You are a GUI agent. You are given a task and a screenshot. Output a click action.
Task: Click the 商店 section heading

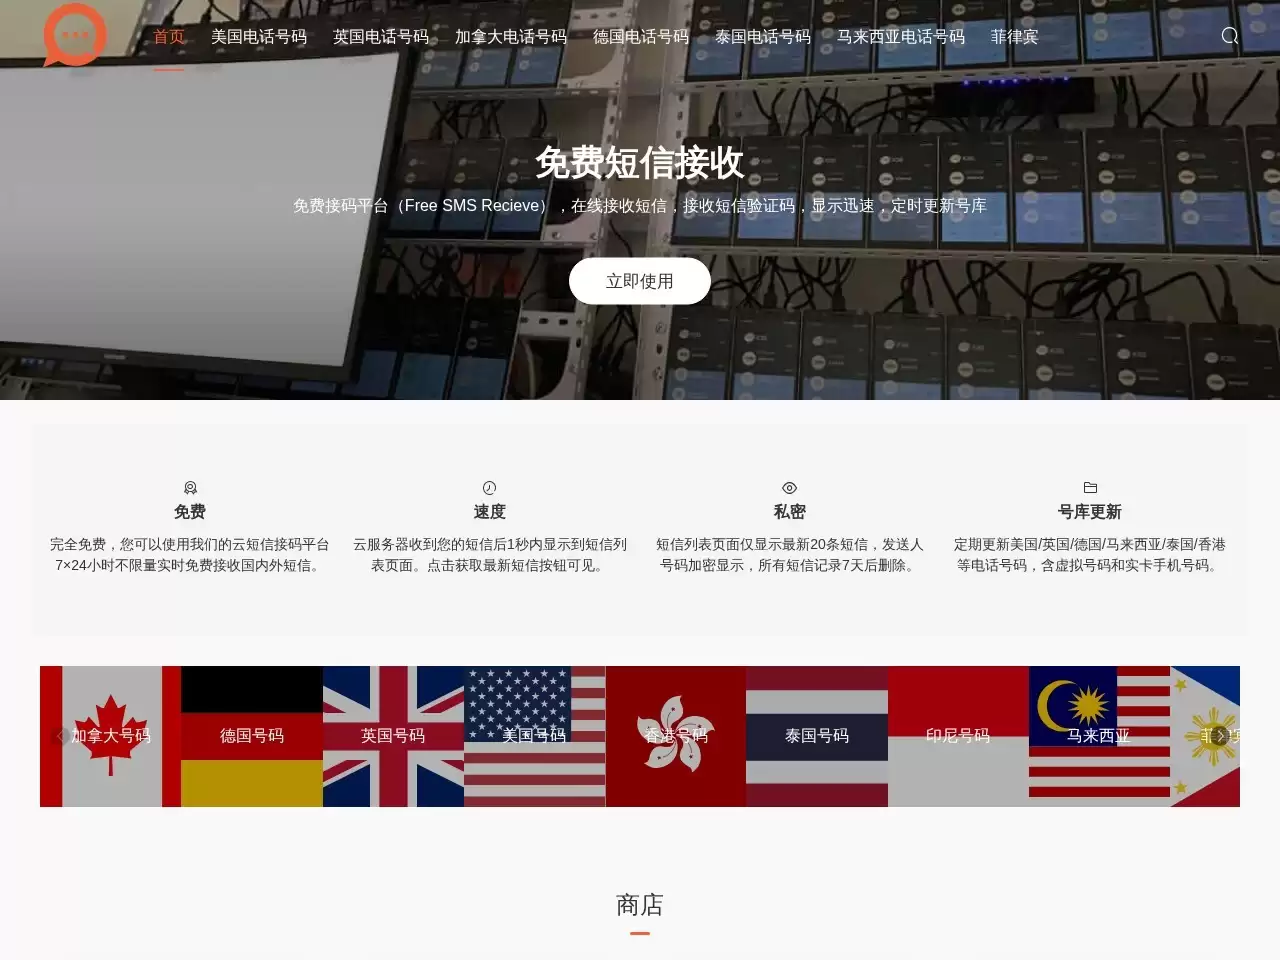(640, 905)
